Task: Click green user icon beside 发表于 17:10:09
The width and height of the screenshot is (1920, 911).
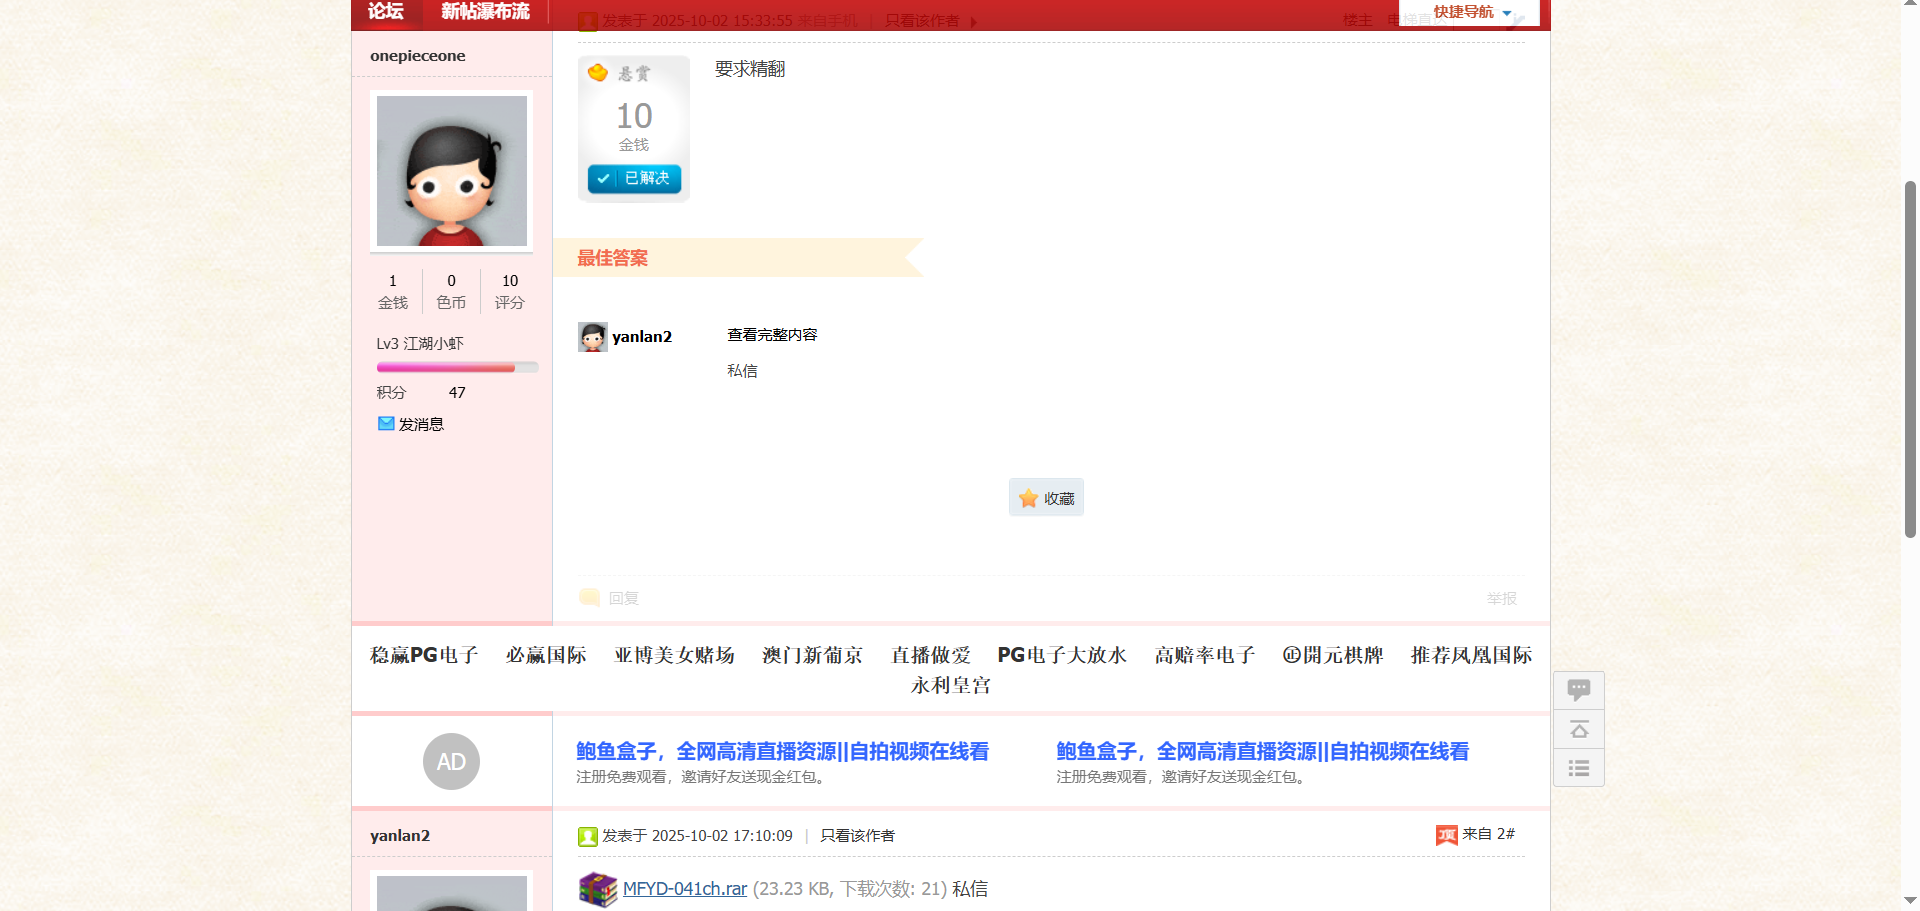Action: [588, 836]
